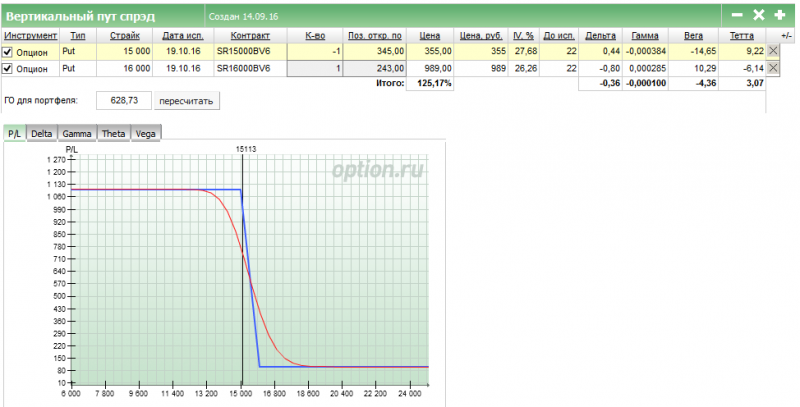
Task: Click the +/- column header
Action: (x=786, y=36)
